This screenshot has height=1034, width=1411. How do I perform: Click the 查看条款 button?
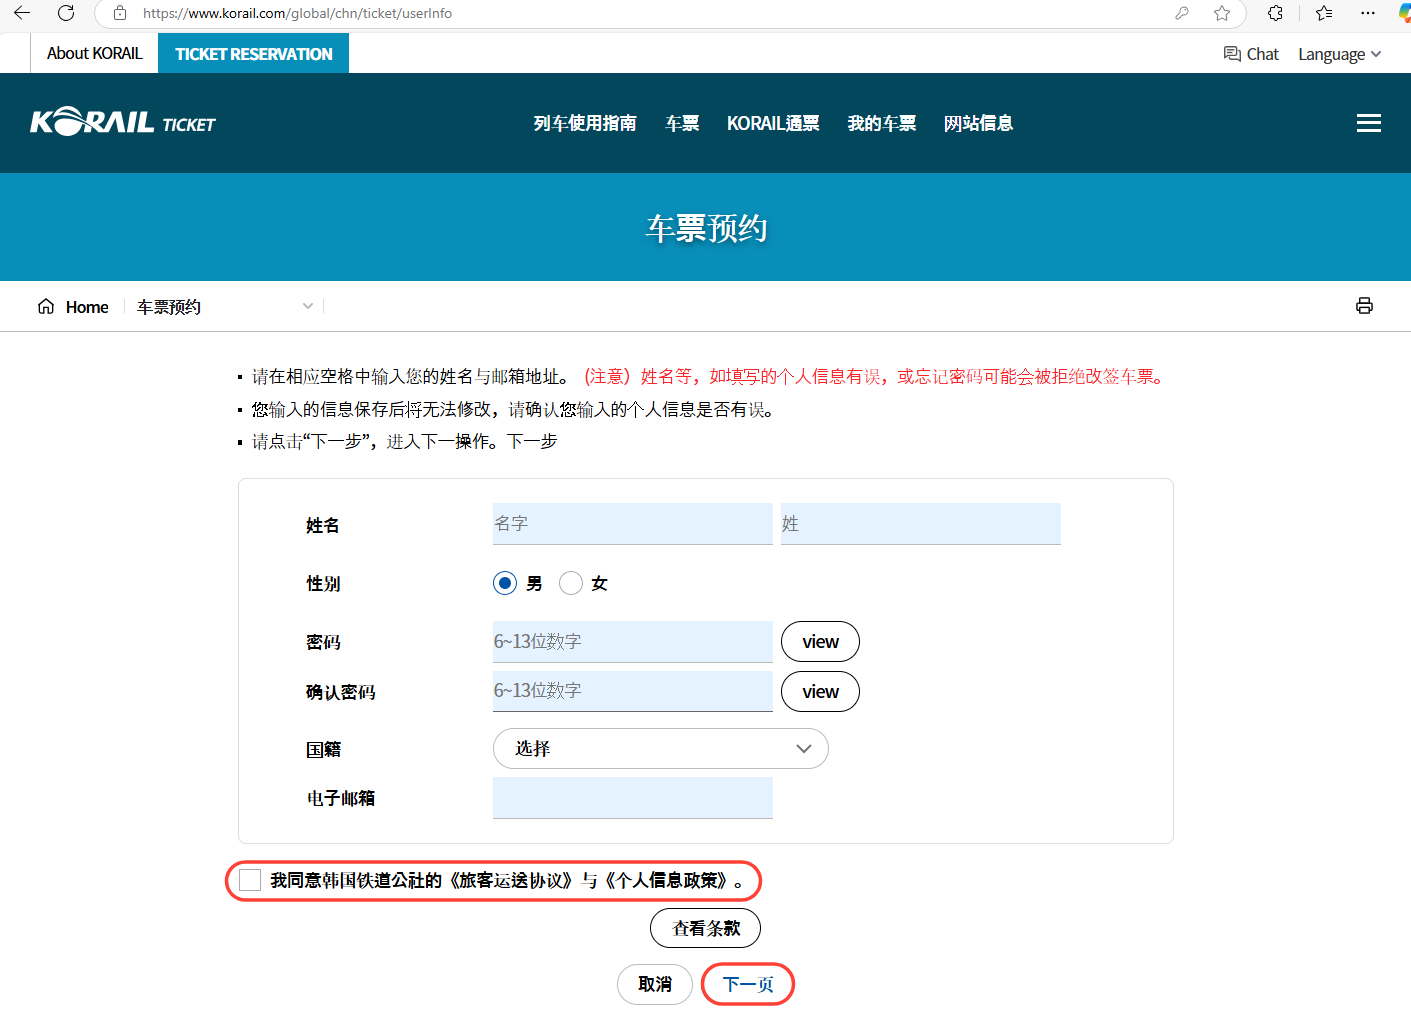click(x=705, y=928)
